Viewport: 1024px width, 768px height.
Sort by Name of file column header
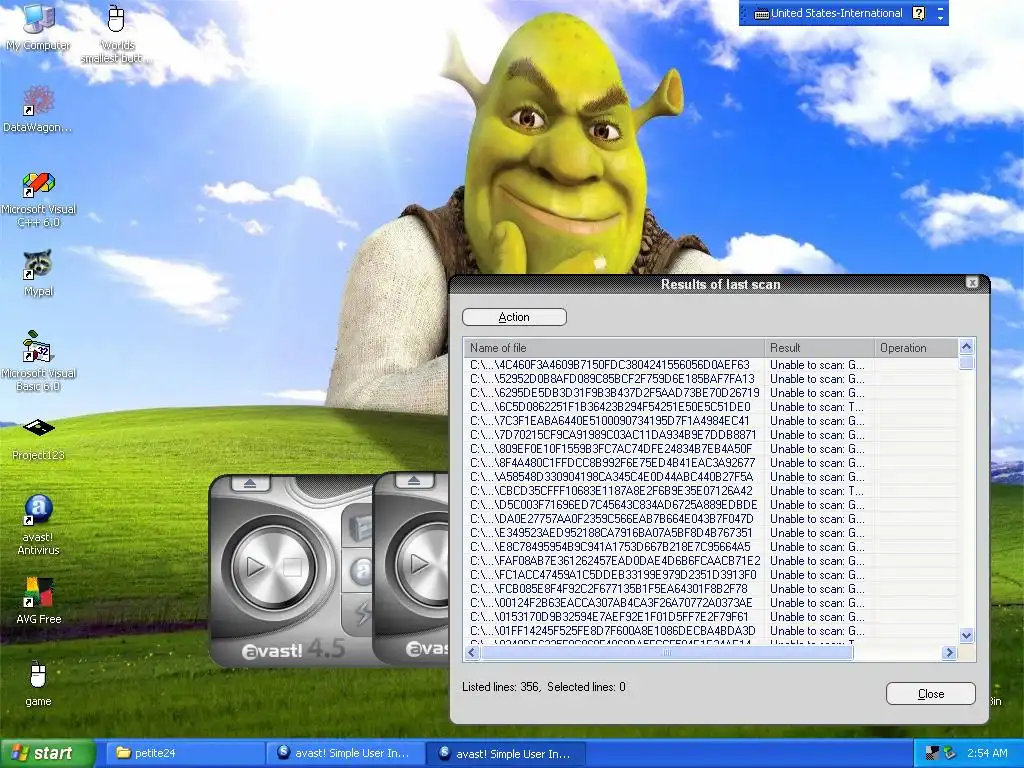click(614, 347)
